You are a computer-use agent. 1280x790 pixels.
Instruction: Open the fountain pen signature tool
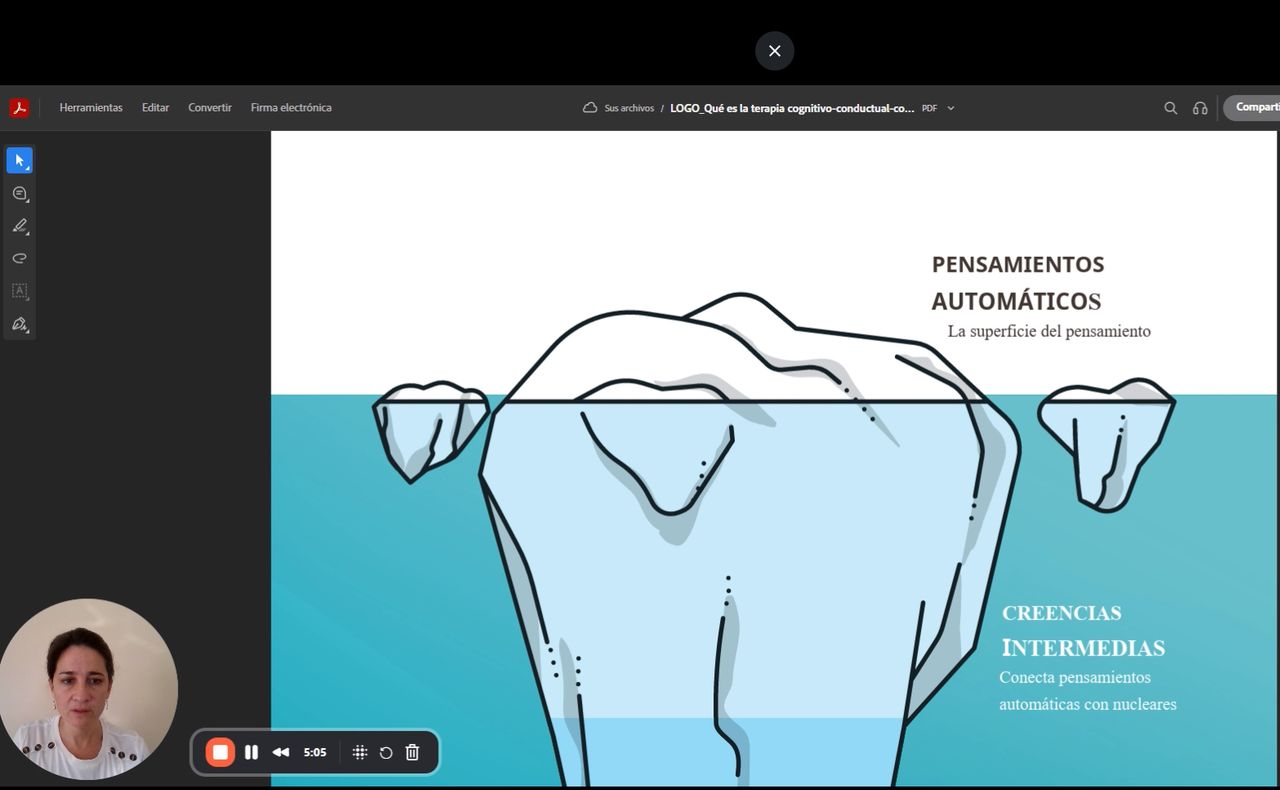click(x=19, y=324)
